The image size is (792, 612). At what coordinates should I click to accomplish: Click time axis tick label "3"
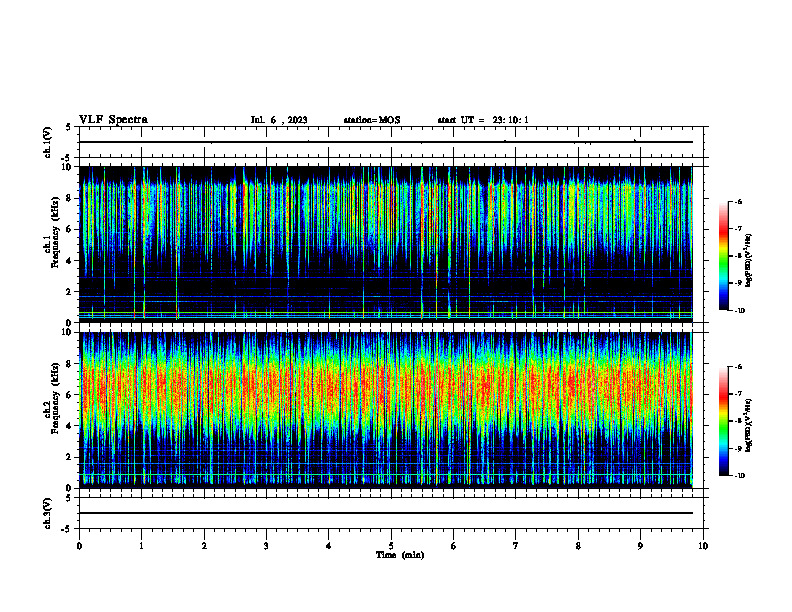pos(266,546)
